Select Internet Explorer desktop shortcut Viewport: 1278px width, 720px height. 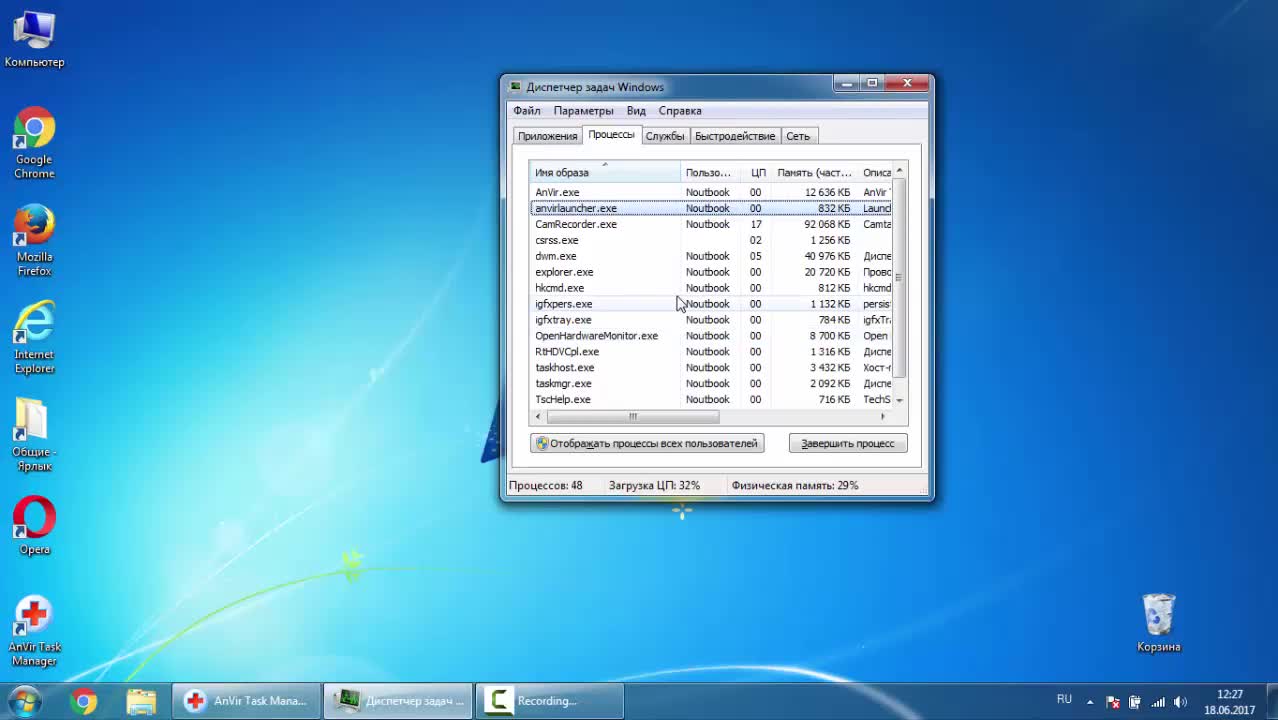pyautogui.click(x=34, y=338)
